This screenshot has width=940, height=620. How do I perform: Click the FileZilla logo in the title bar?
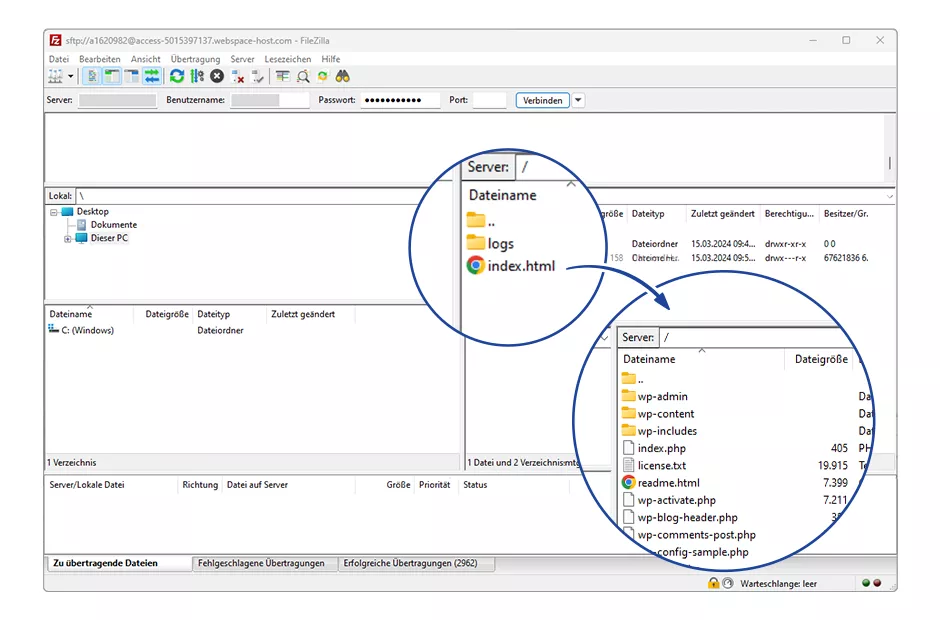coord(56,40)
